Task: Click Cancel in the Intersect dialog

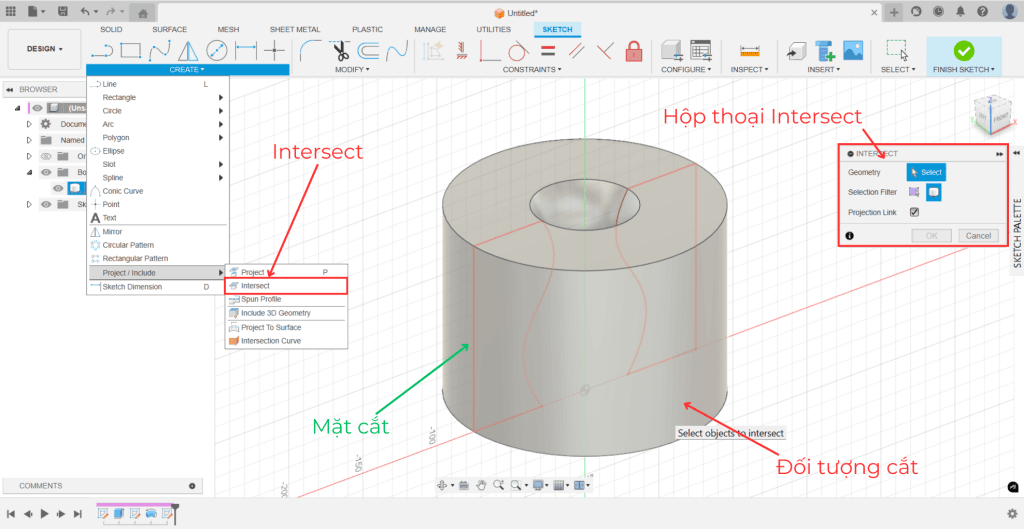Action: pyautogui.click(x=977, y=236)
